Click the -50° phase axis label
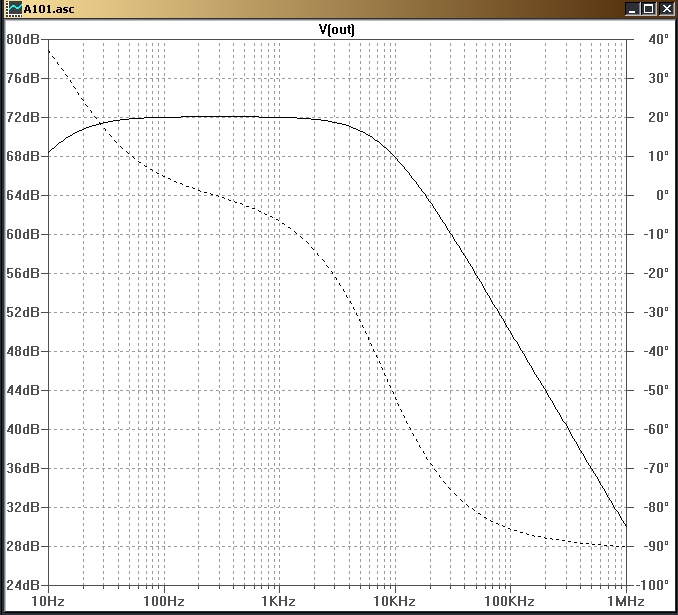This screenshot has height=615, width=678. coord(656,390)
